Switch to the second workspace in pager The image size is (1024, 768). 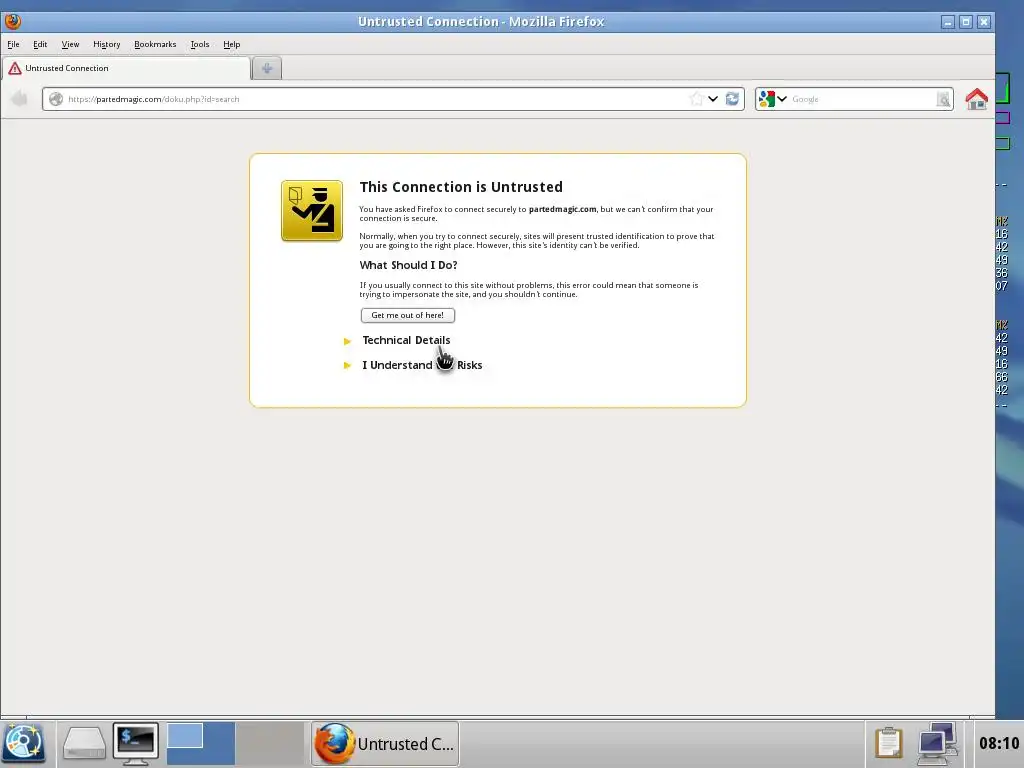tap(270, 743)
